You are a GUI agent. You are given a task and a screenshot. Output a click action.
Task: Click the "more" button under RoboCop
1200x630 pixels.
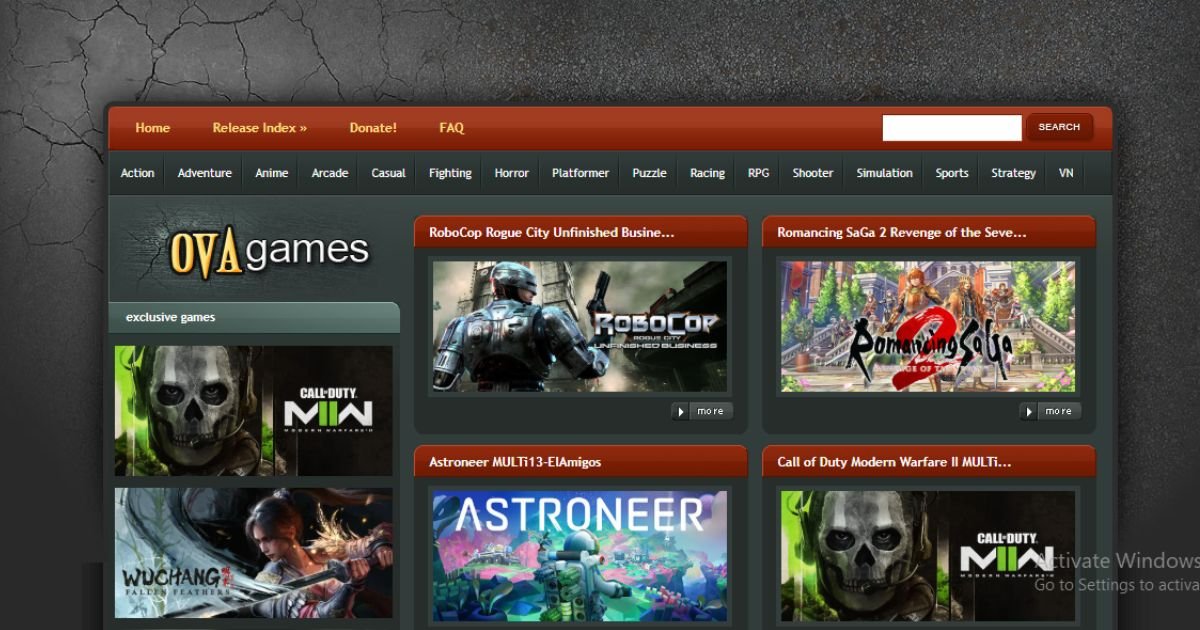(702, 411)
